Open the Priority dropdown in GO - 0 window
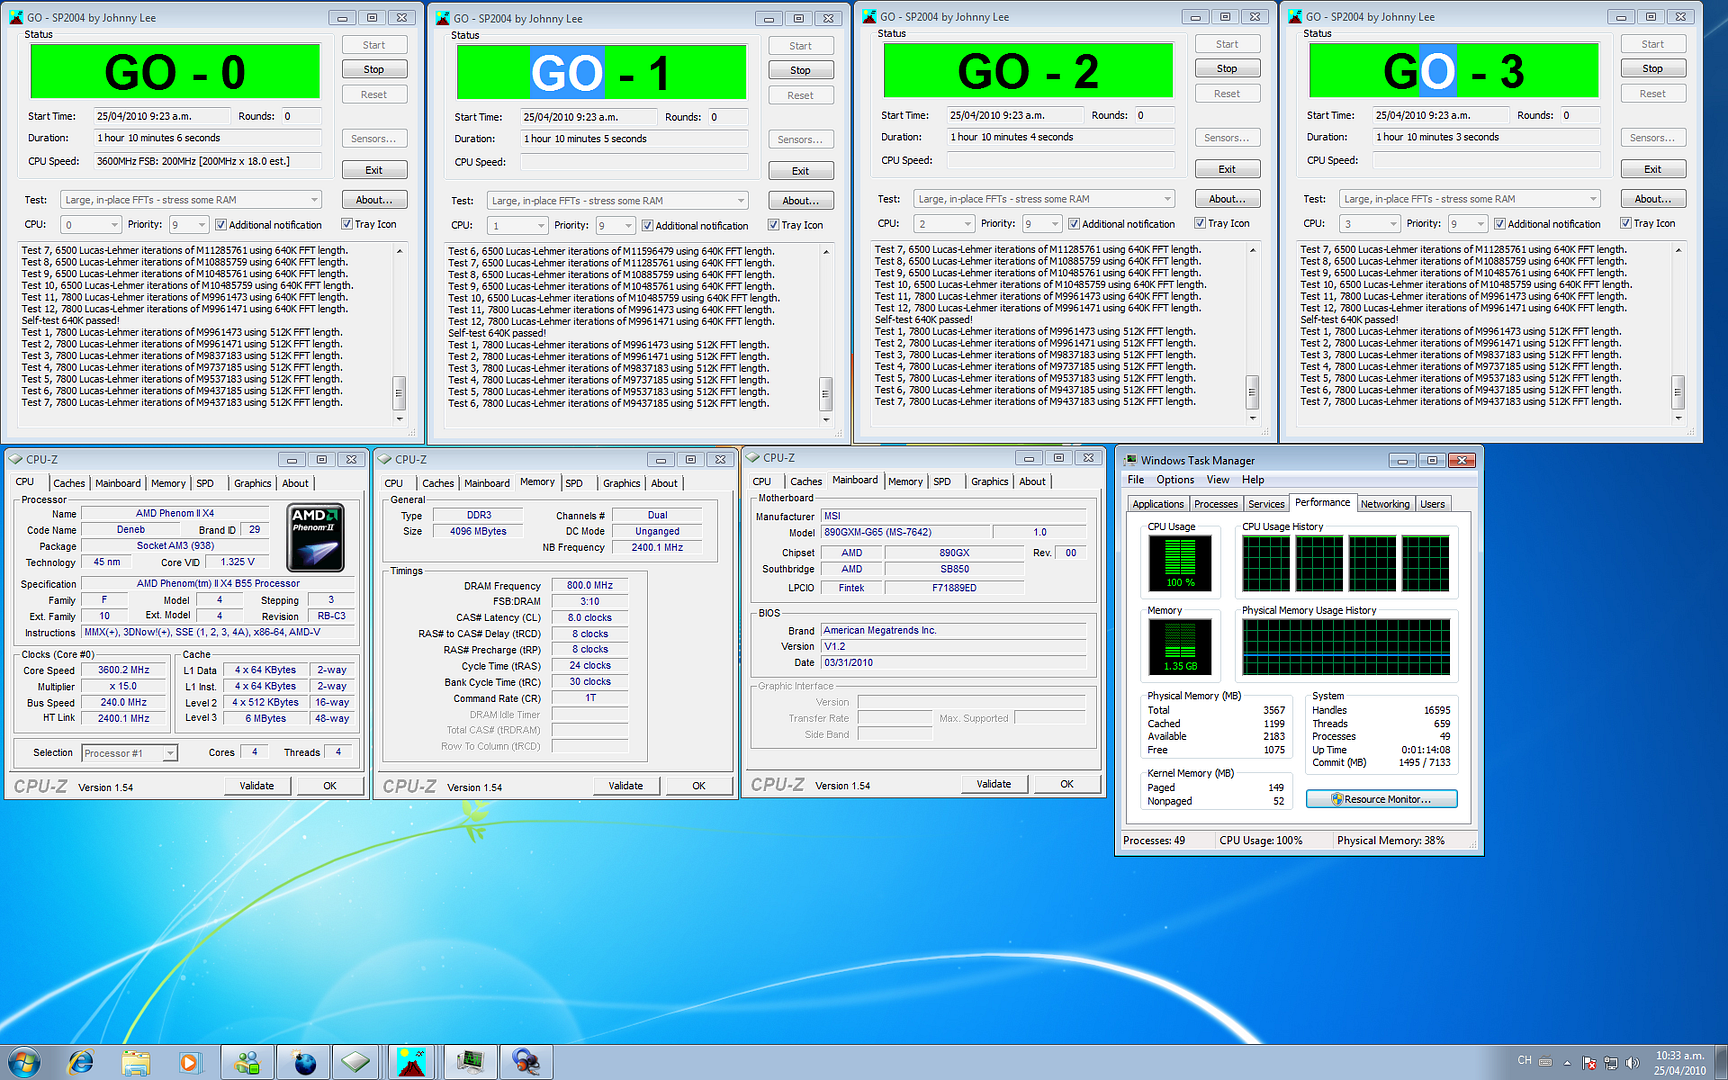Image resolution: width=1728 pixels, height=1080 pixels. click(x=188, y=225)
